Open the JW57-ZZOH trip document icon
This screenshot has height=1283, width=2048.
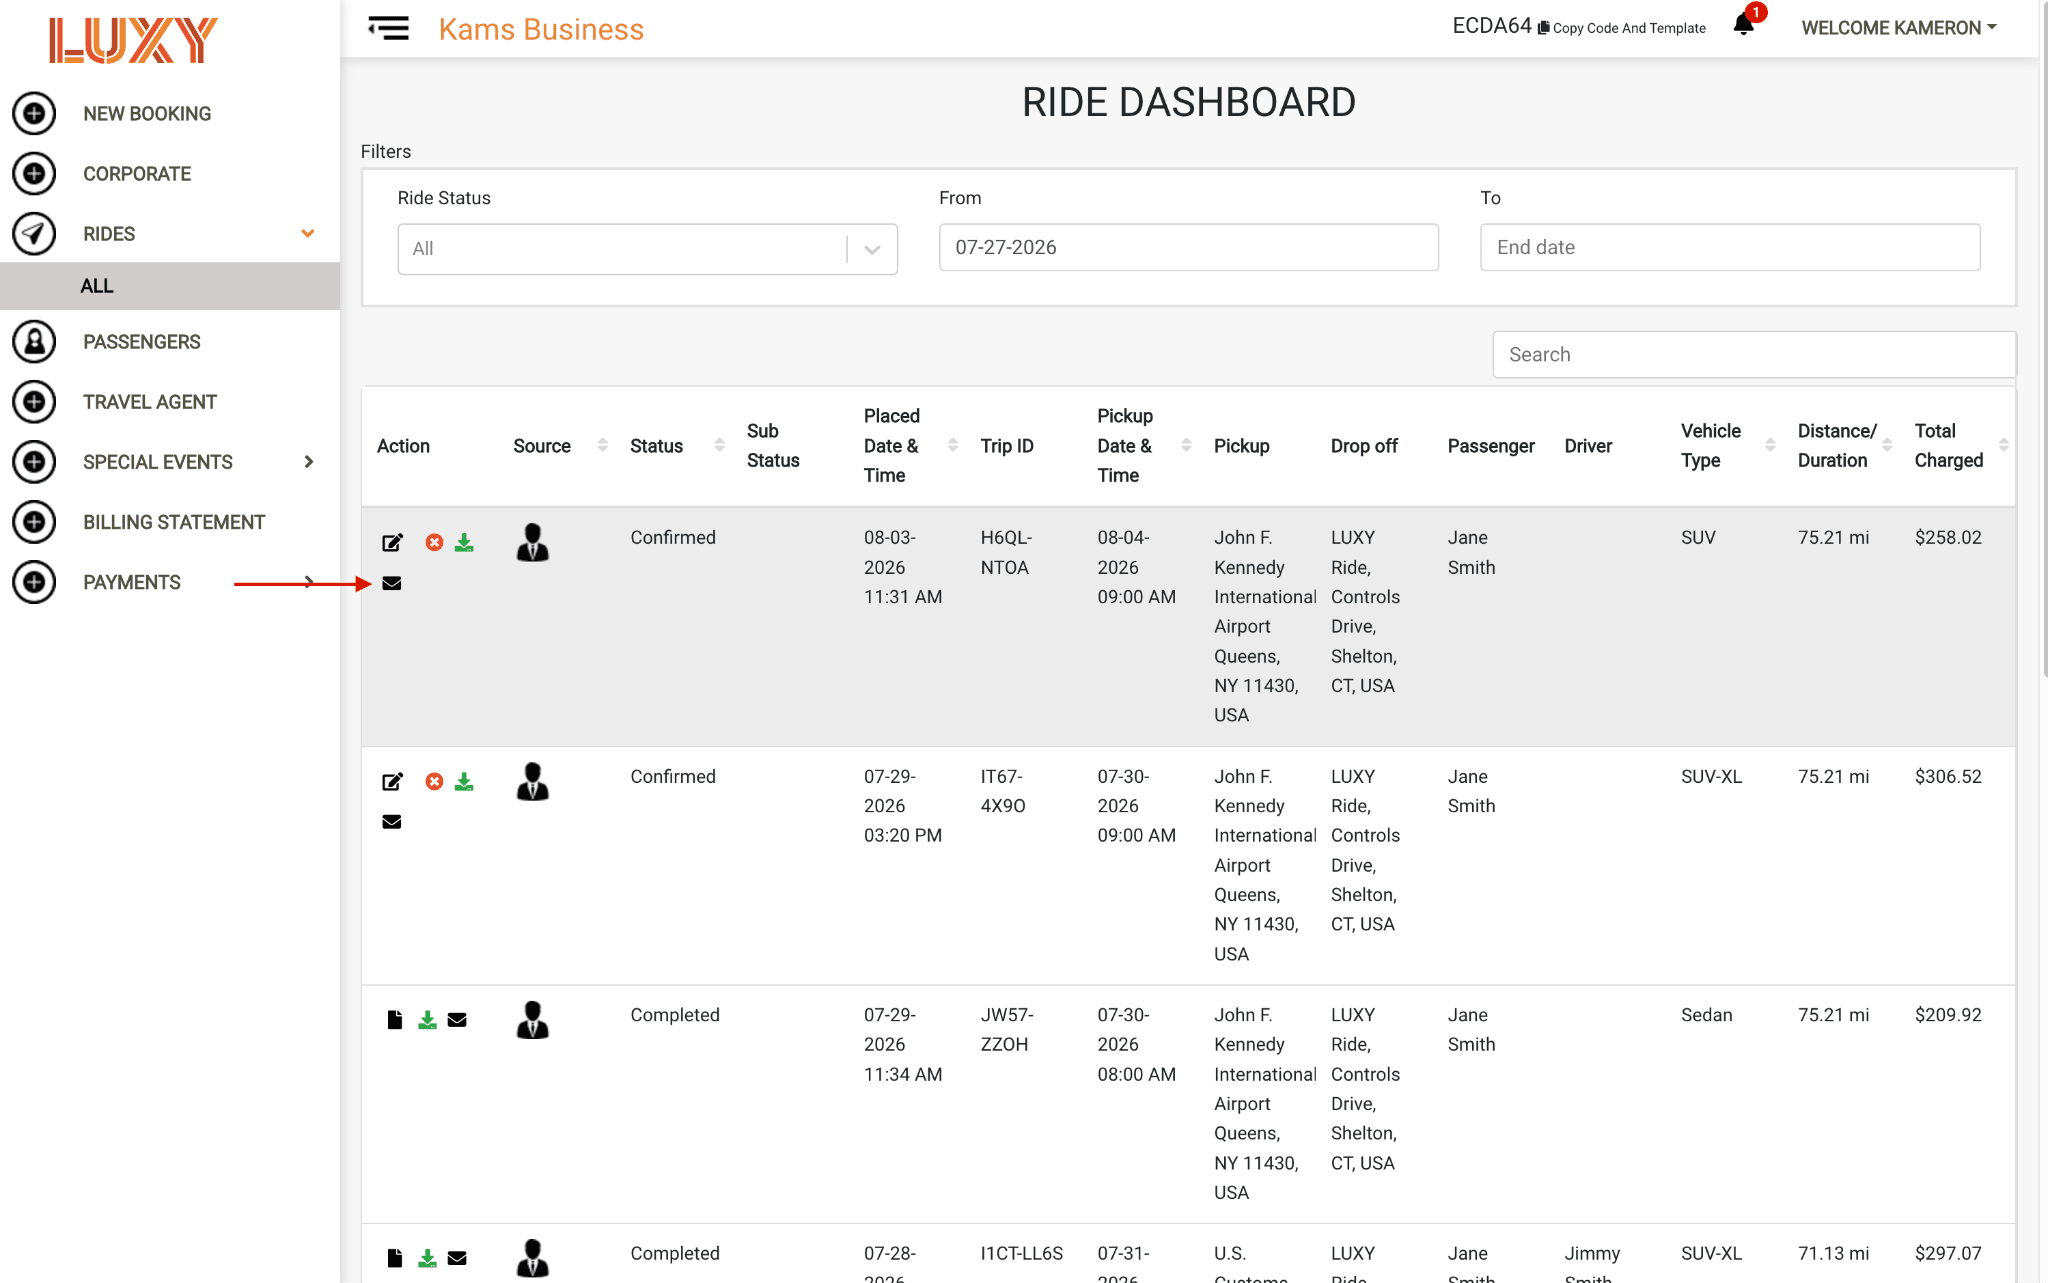395,1020
